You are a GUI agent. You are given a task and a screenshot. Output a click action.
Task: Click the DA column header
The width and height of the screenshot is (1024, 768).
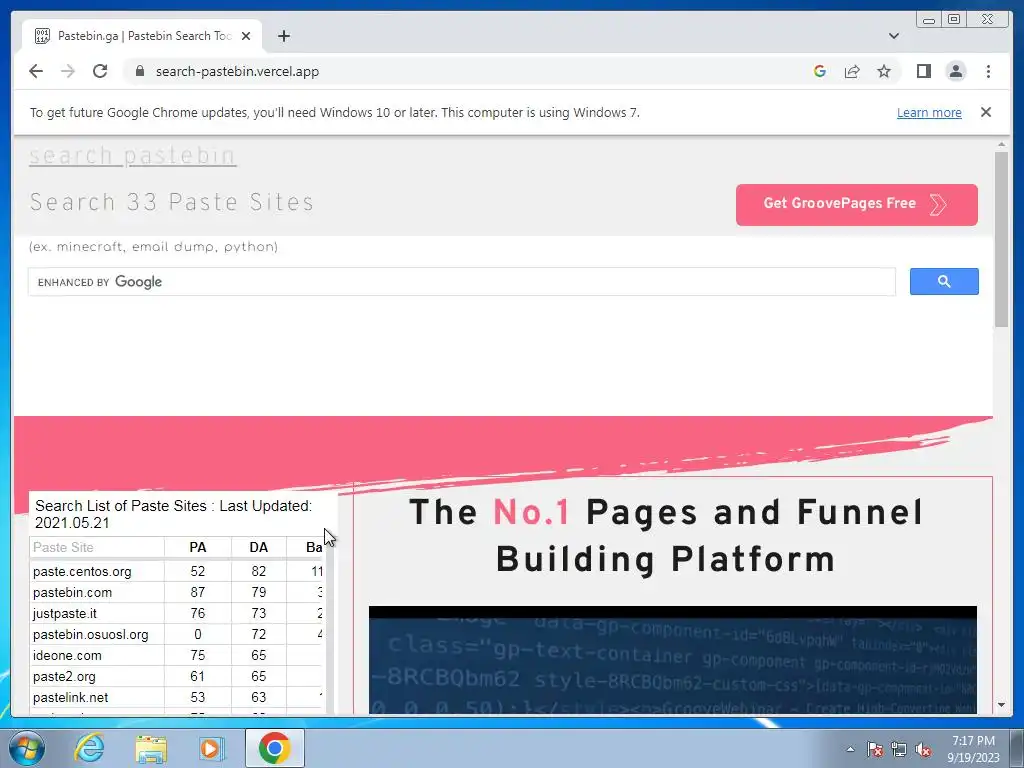259,547
